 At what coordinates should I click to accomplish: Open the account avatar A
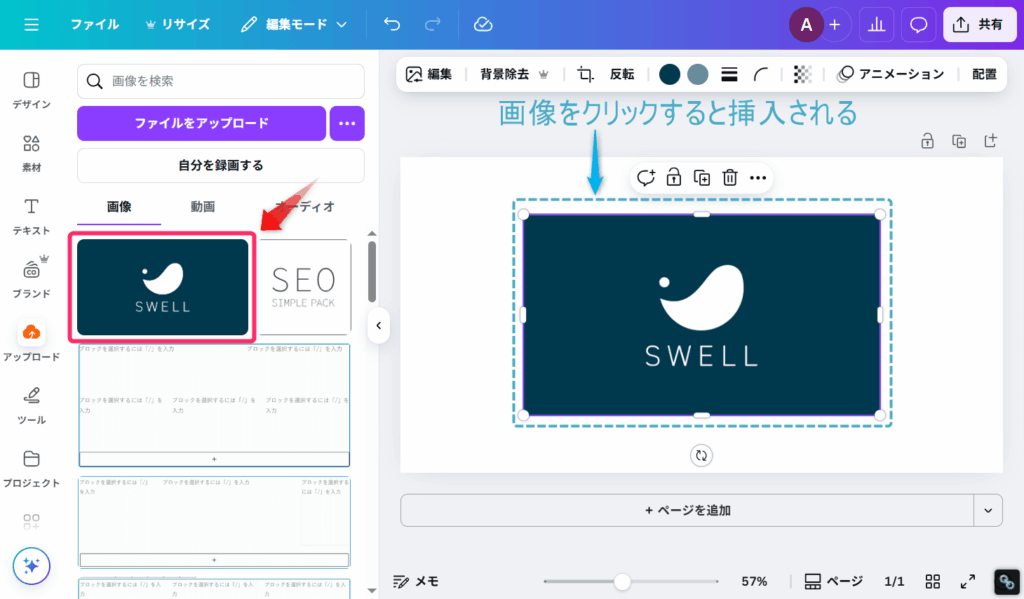point(806,25)
